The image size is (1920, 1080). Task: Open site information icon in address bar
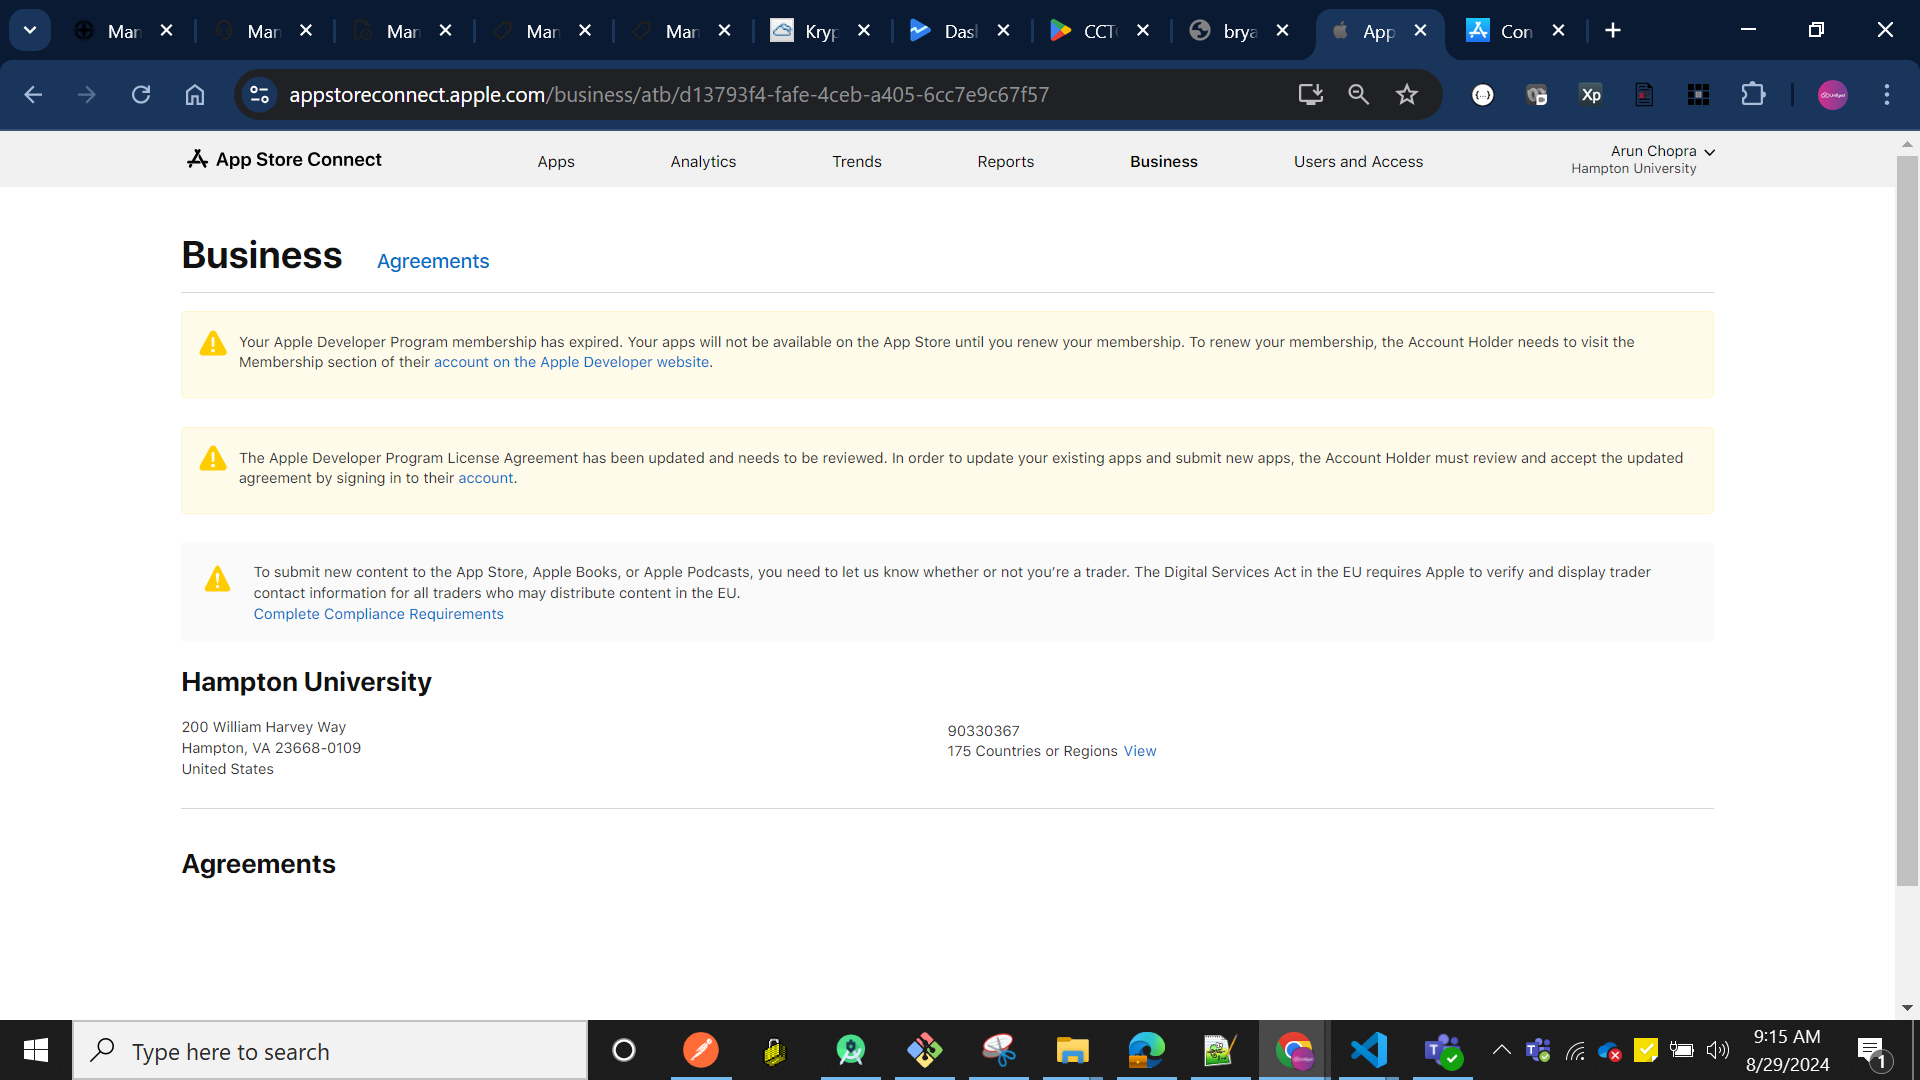259,95
